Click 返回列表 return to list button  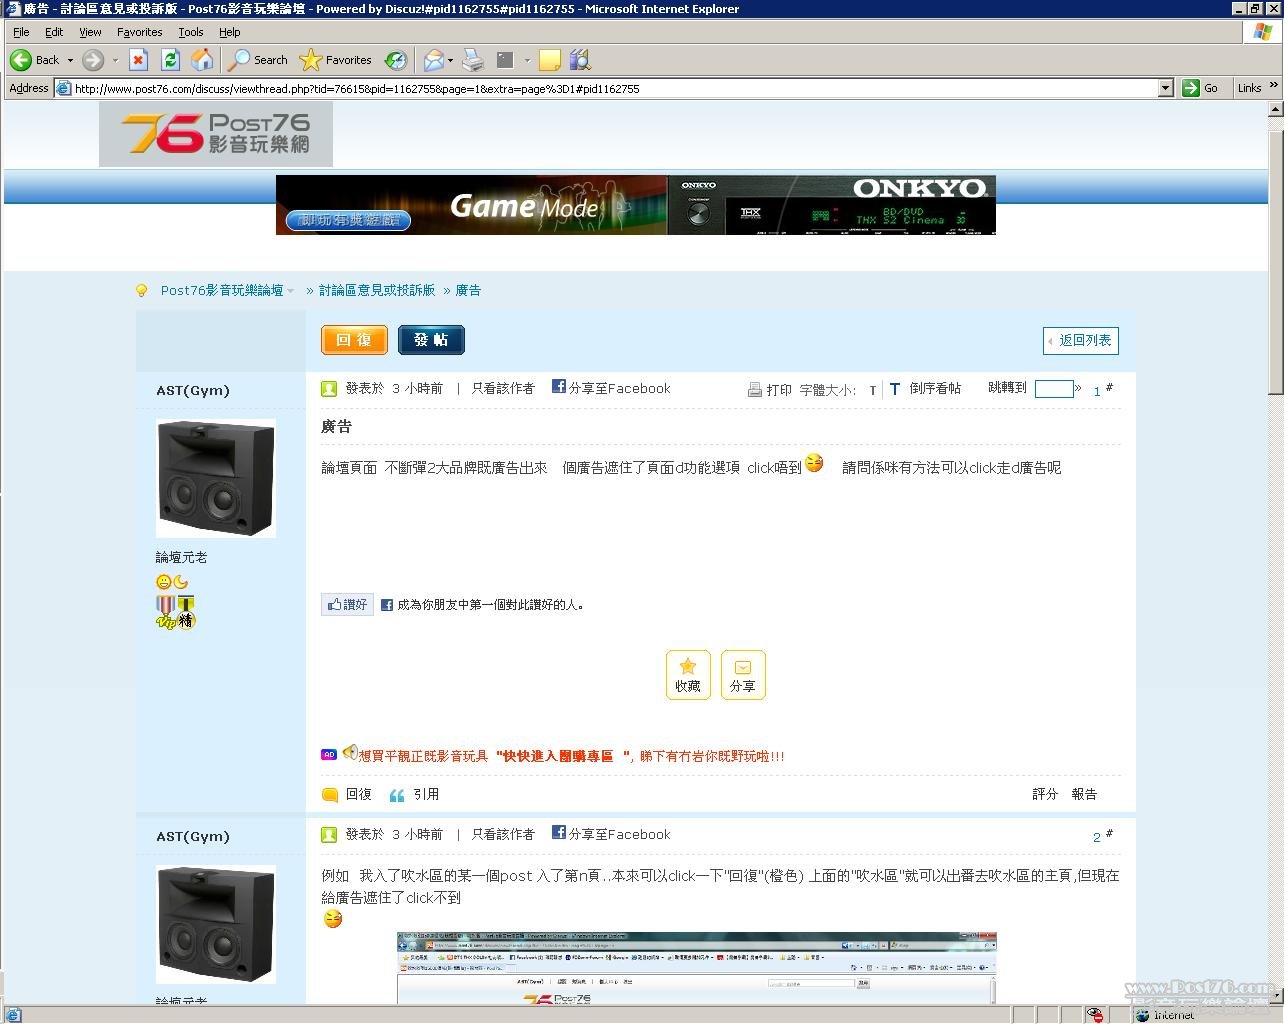(1080, 341)
